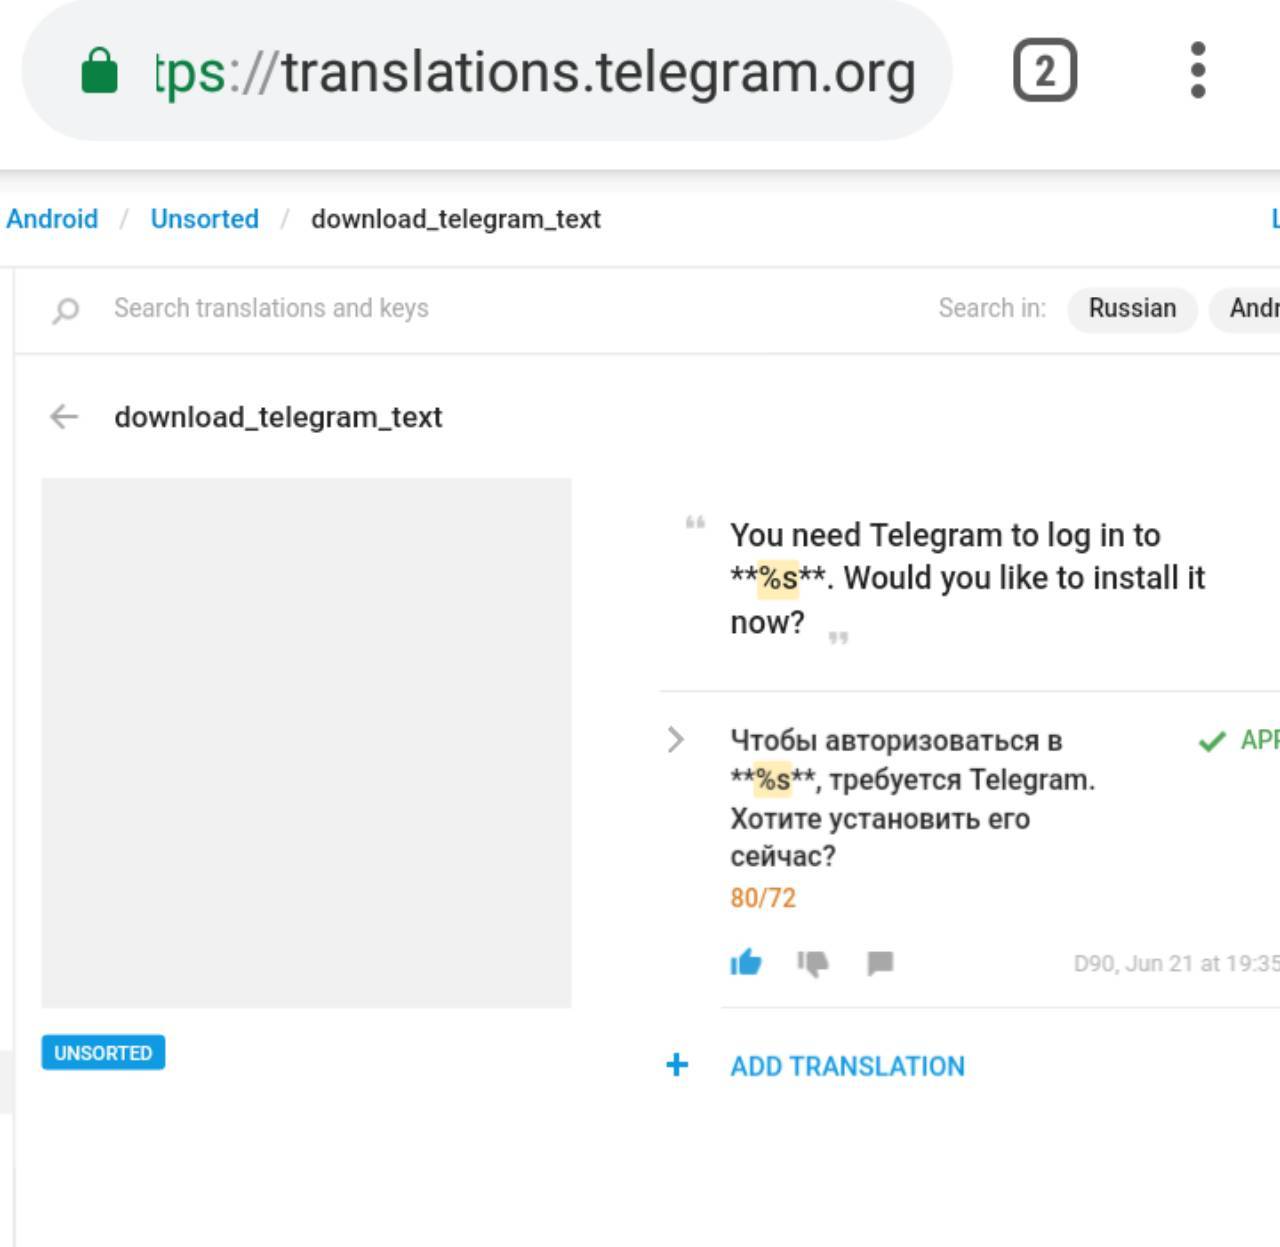Expand the Russian translation with the chevron
Viewport: 1280px width, 1247px height.
pyautogui.click(x=676, y=740)
